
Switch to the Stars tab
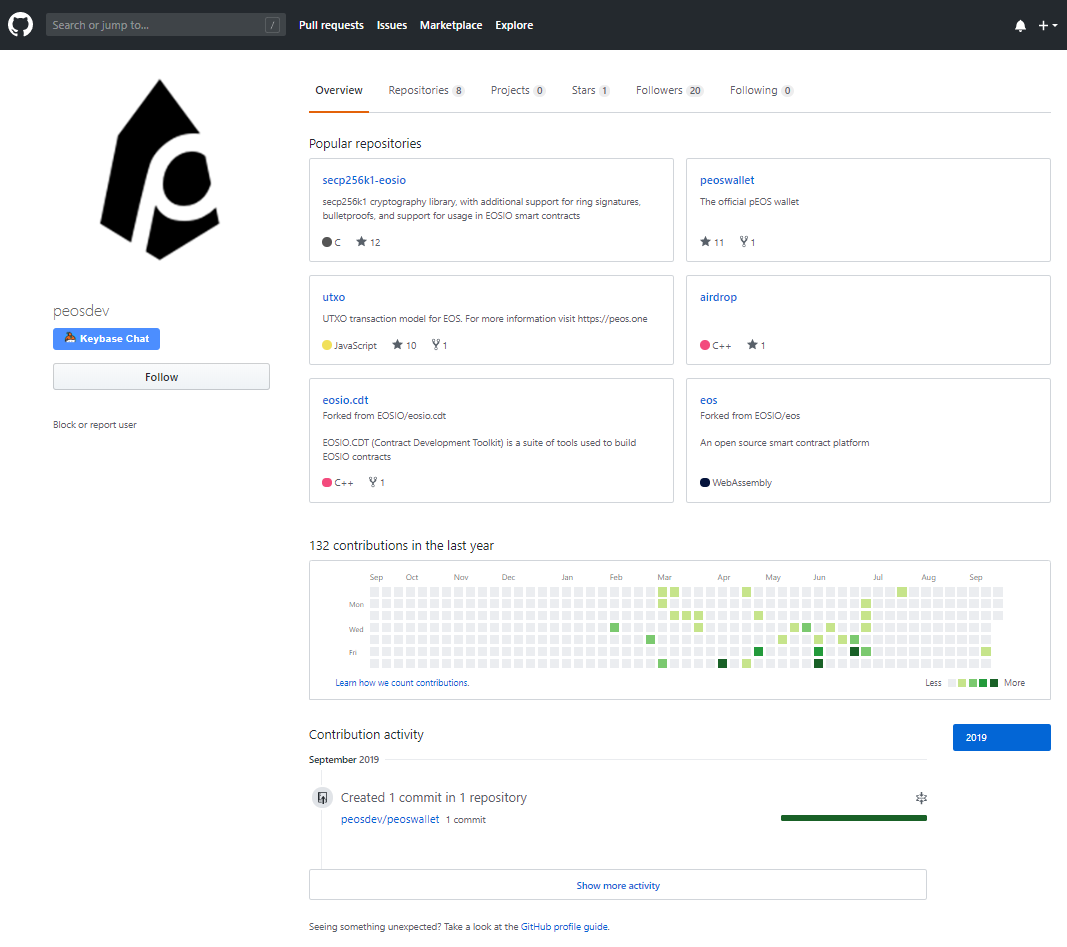[590, 90]
